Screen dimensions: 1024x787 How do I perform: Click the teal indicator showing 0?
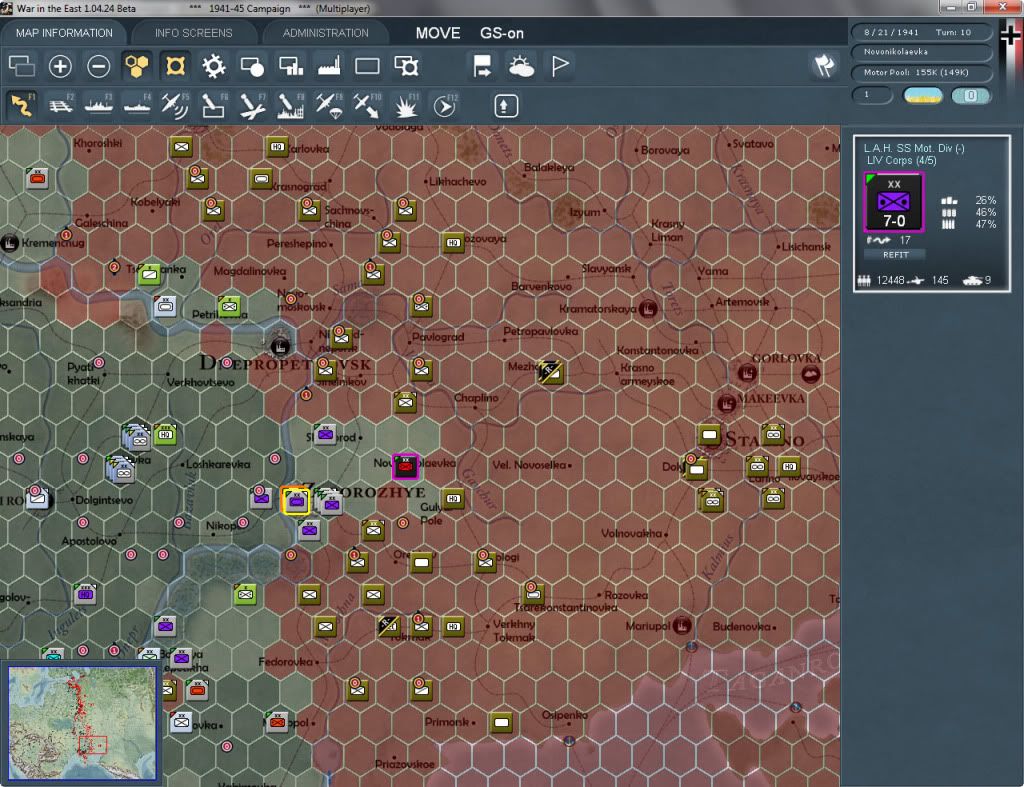pyautogui.click(x=970, y=96)
